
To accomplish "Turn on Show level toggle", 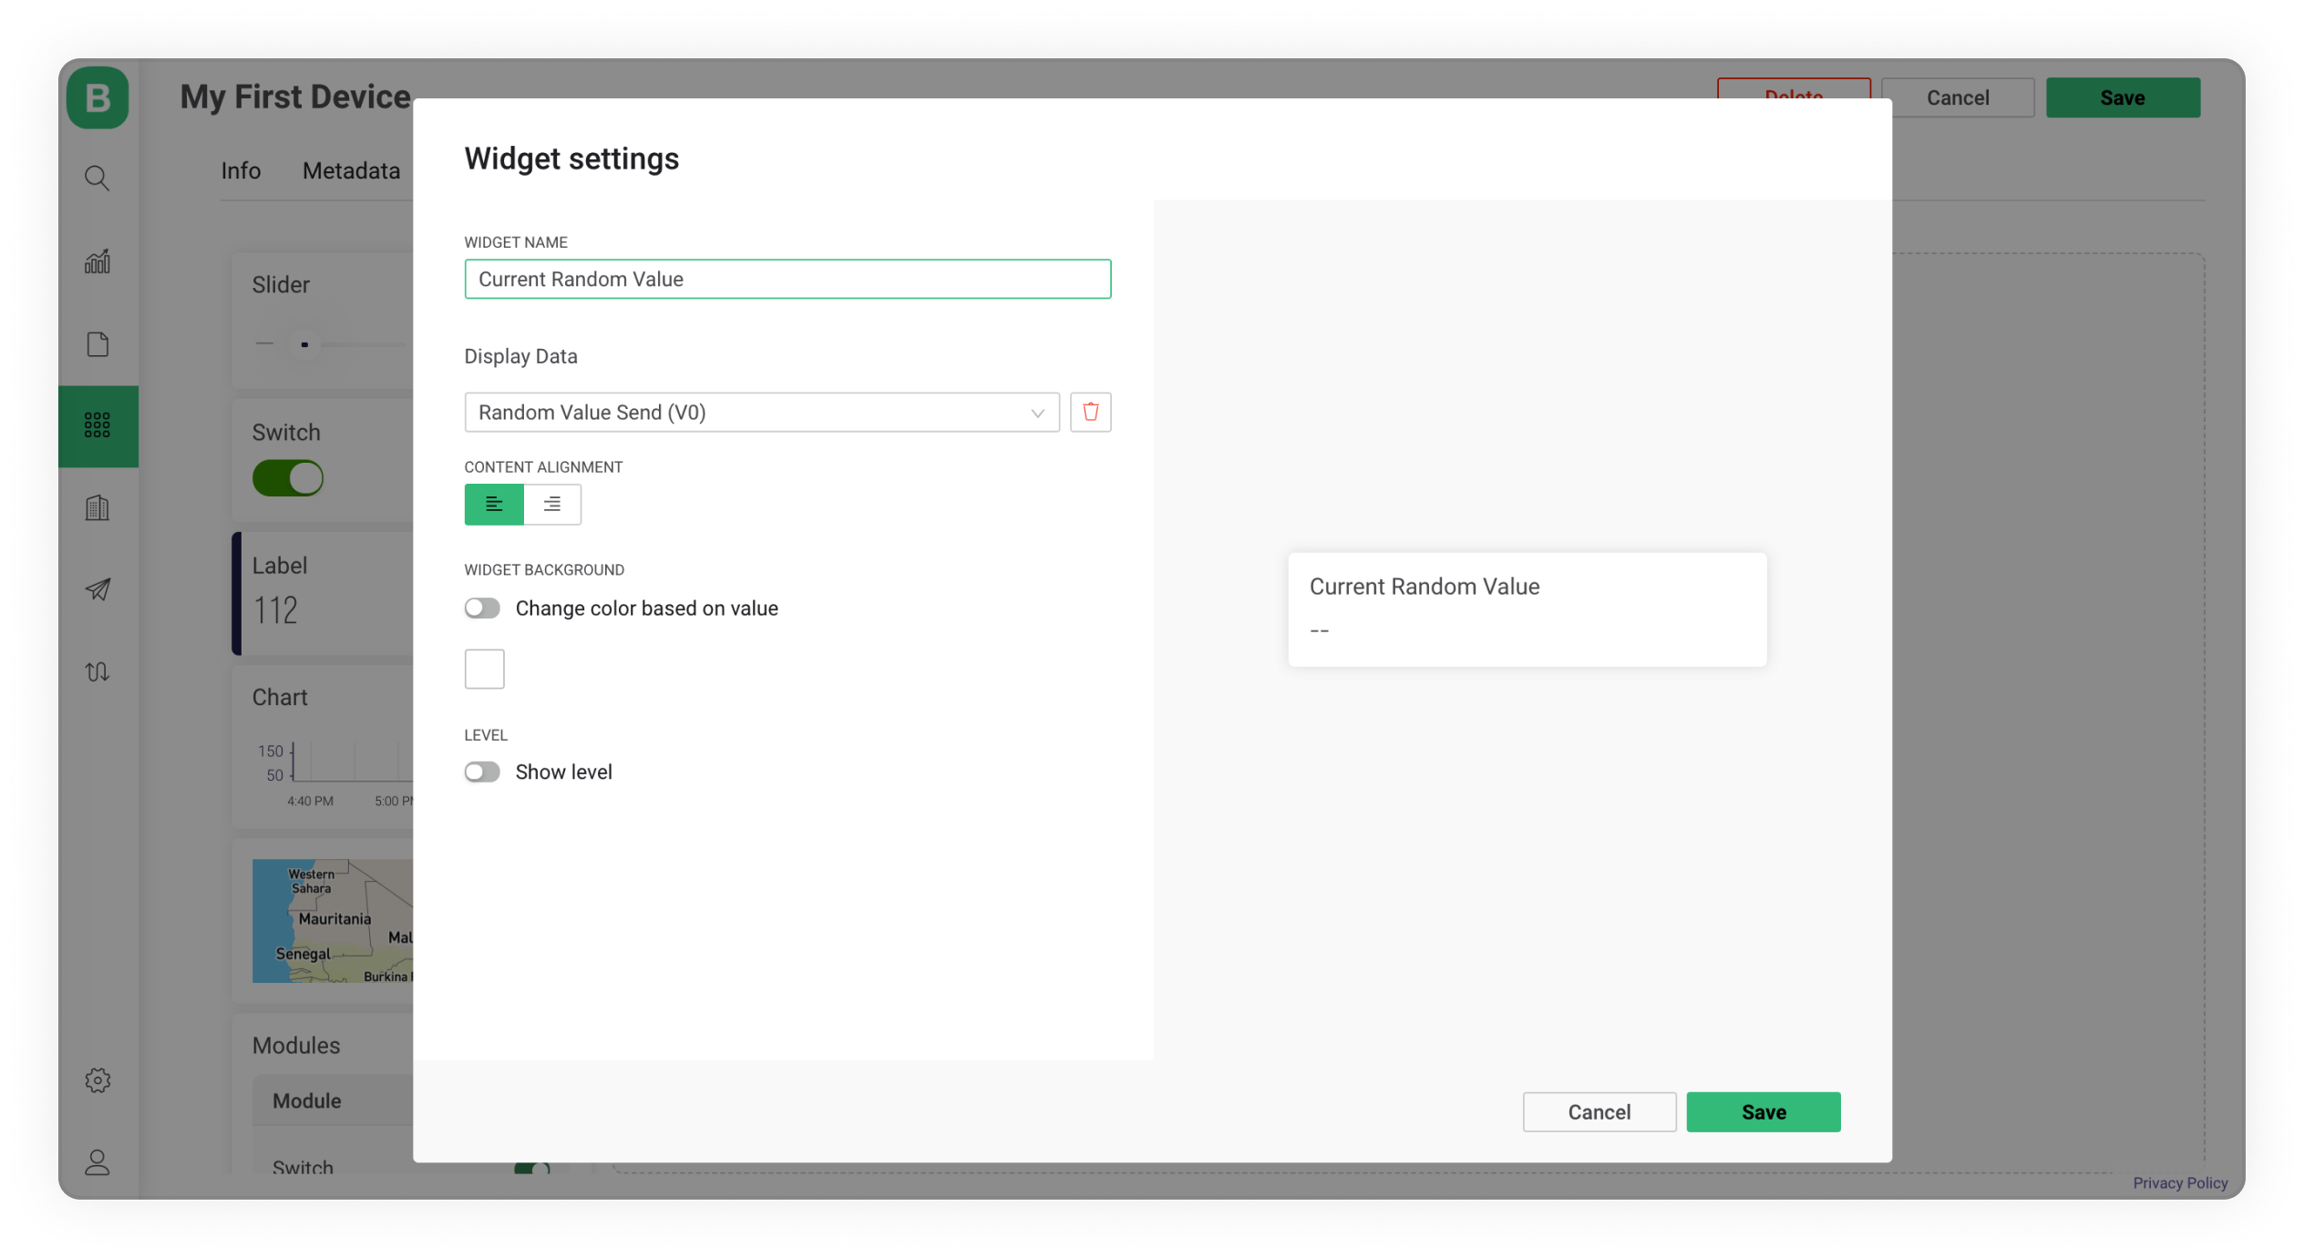I will [x=482, y=772].
